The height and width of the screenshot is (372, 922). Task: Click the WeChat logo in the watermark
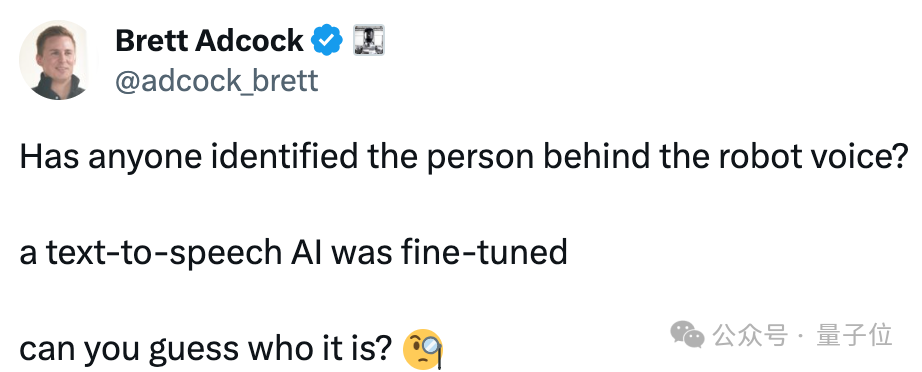point(687,335)
